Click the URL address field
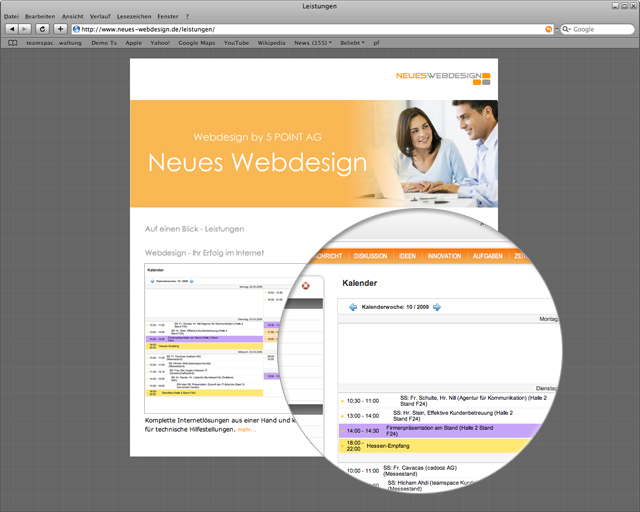 coord(312,29)
